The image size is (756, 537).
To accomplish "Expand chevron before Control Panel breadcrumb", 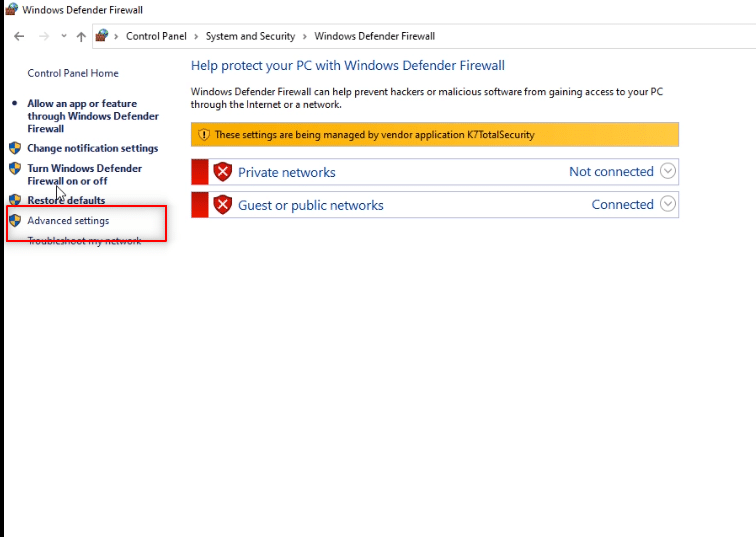I will (x=116, y=37).
